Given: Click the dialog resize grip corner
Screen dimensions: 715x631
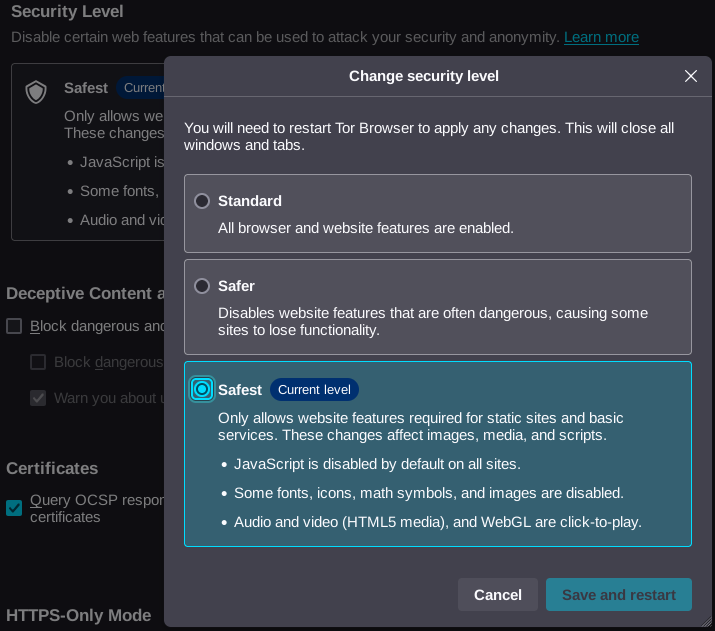Looking at the screenshot, I should pos(706,621).
